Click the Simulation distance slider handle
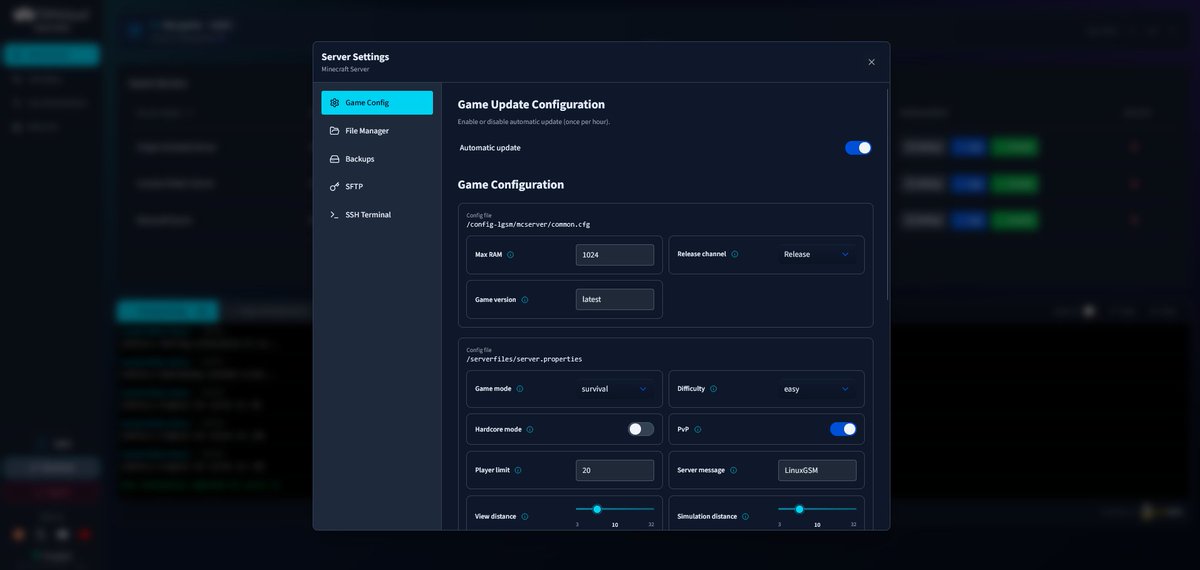Image resolution: width=1200 pixels, height=570 pixels. [x=799, y=509]
